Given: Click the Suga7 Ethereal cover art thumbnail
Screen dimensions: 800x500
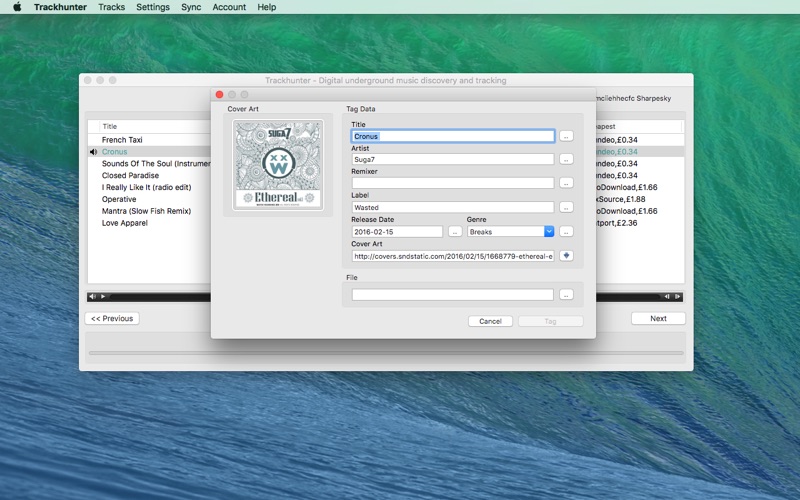Looking at the screenshot, I should [x=278, y=165].
